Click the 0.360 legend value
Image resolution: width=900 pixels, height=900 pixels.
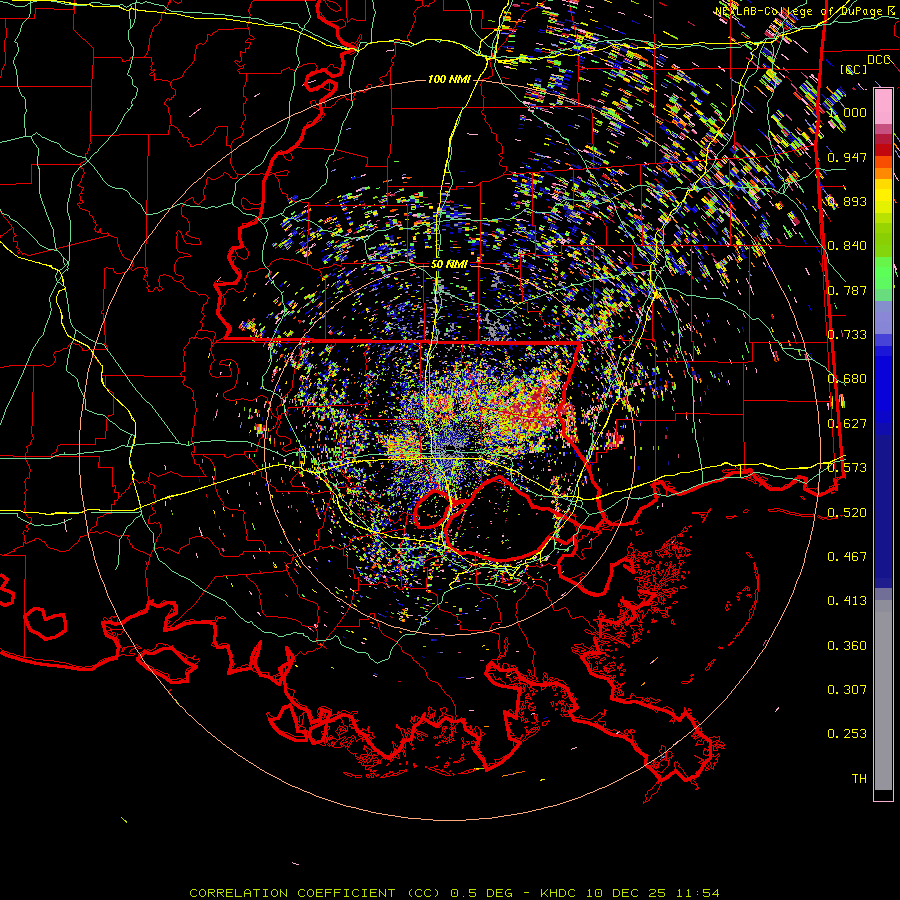point(847,646)
